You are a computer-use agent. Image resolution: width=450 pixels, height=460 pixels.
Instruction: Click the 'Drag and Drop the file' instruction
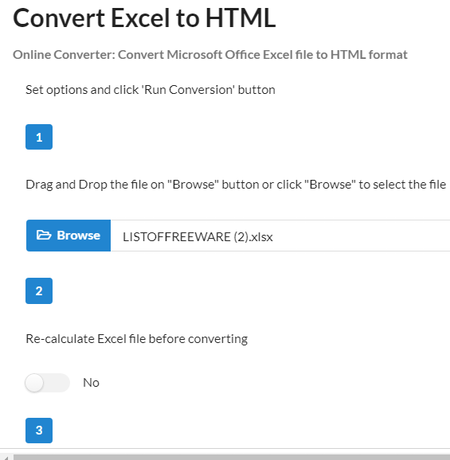236,185
